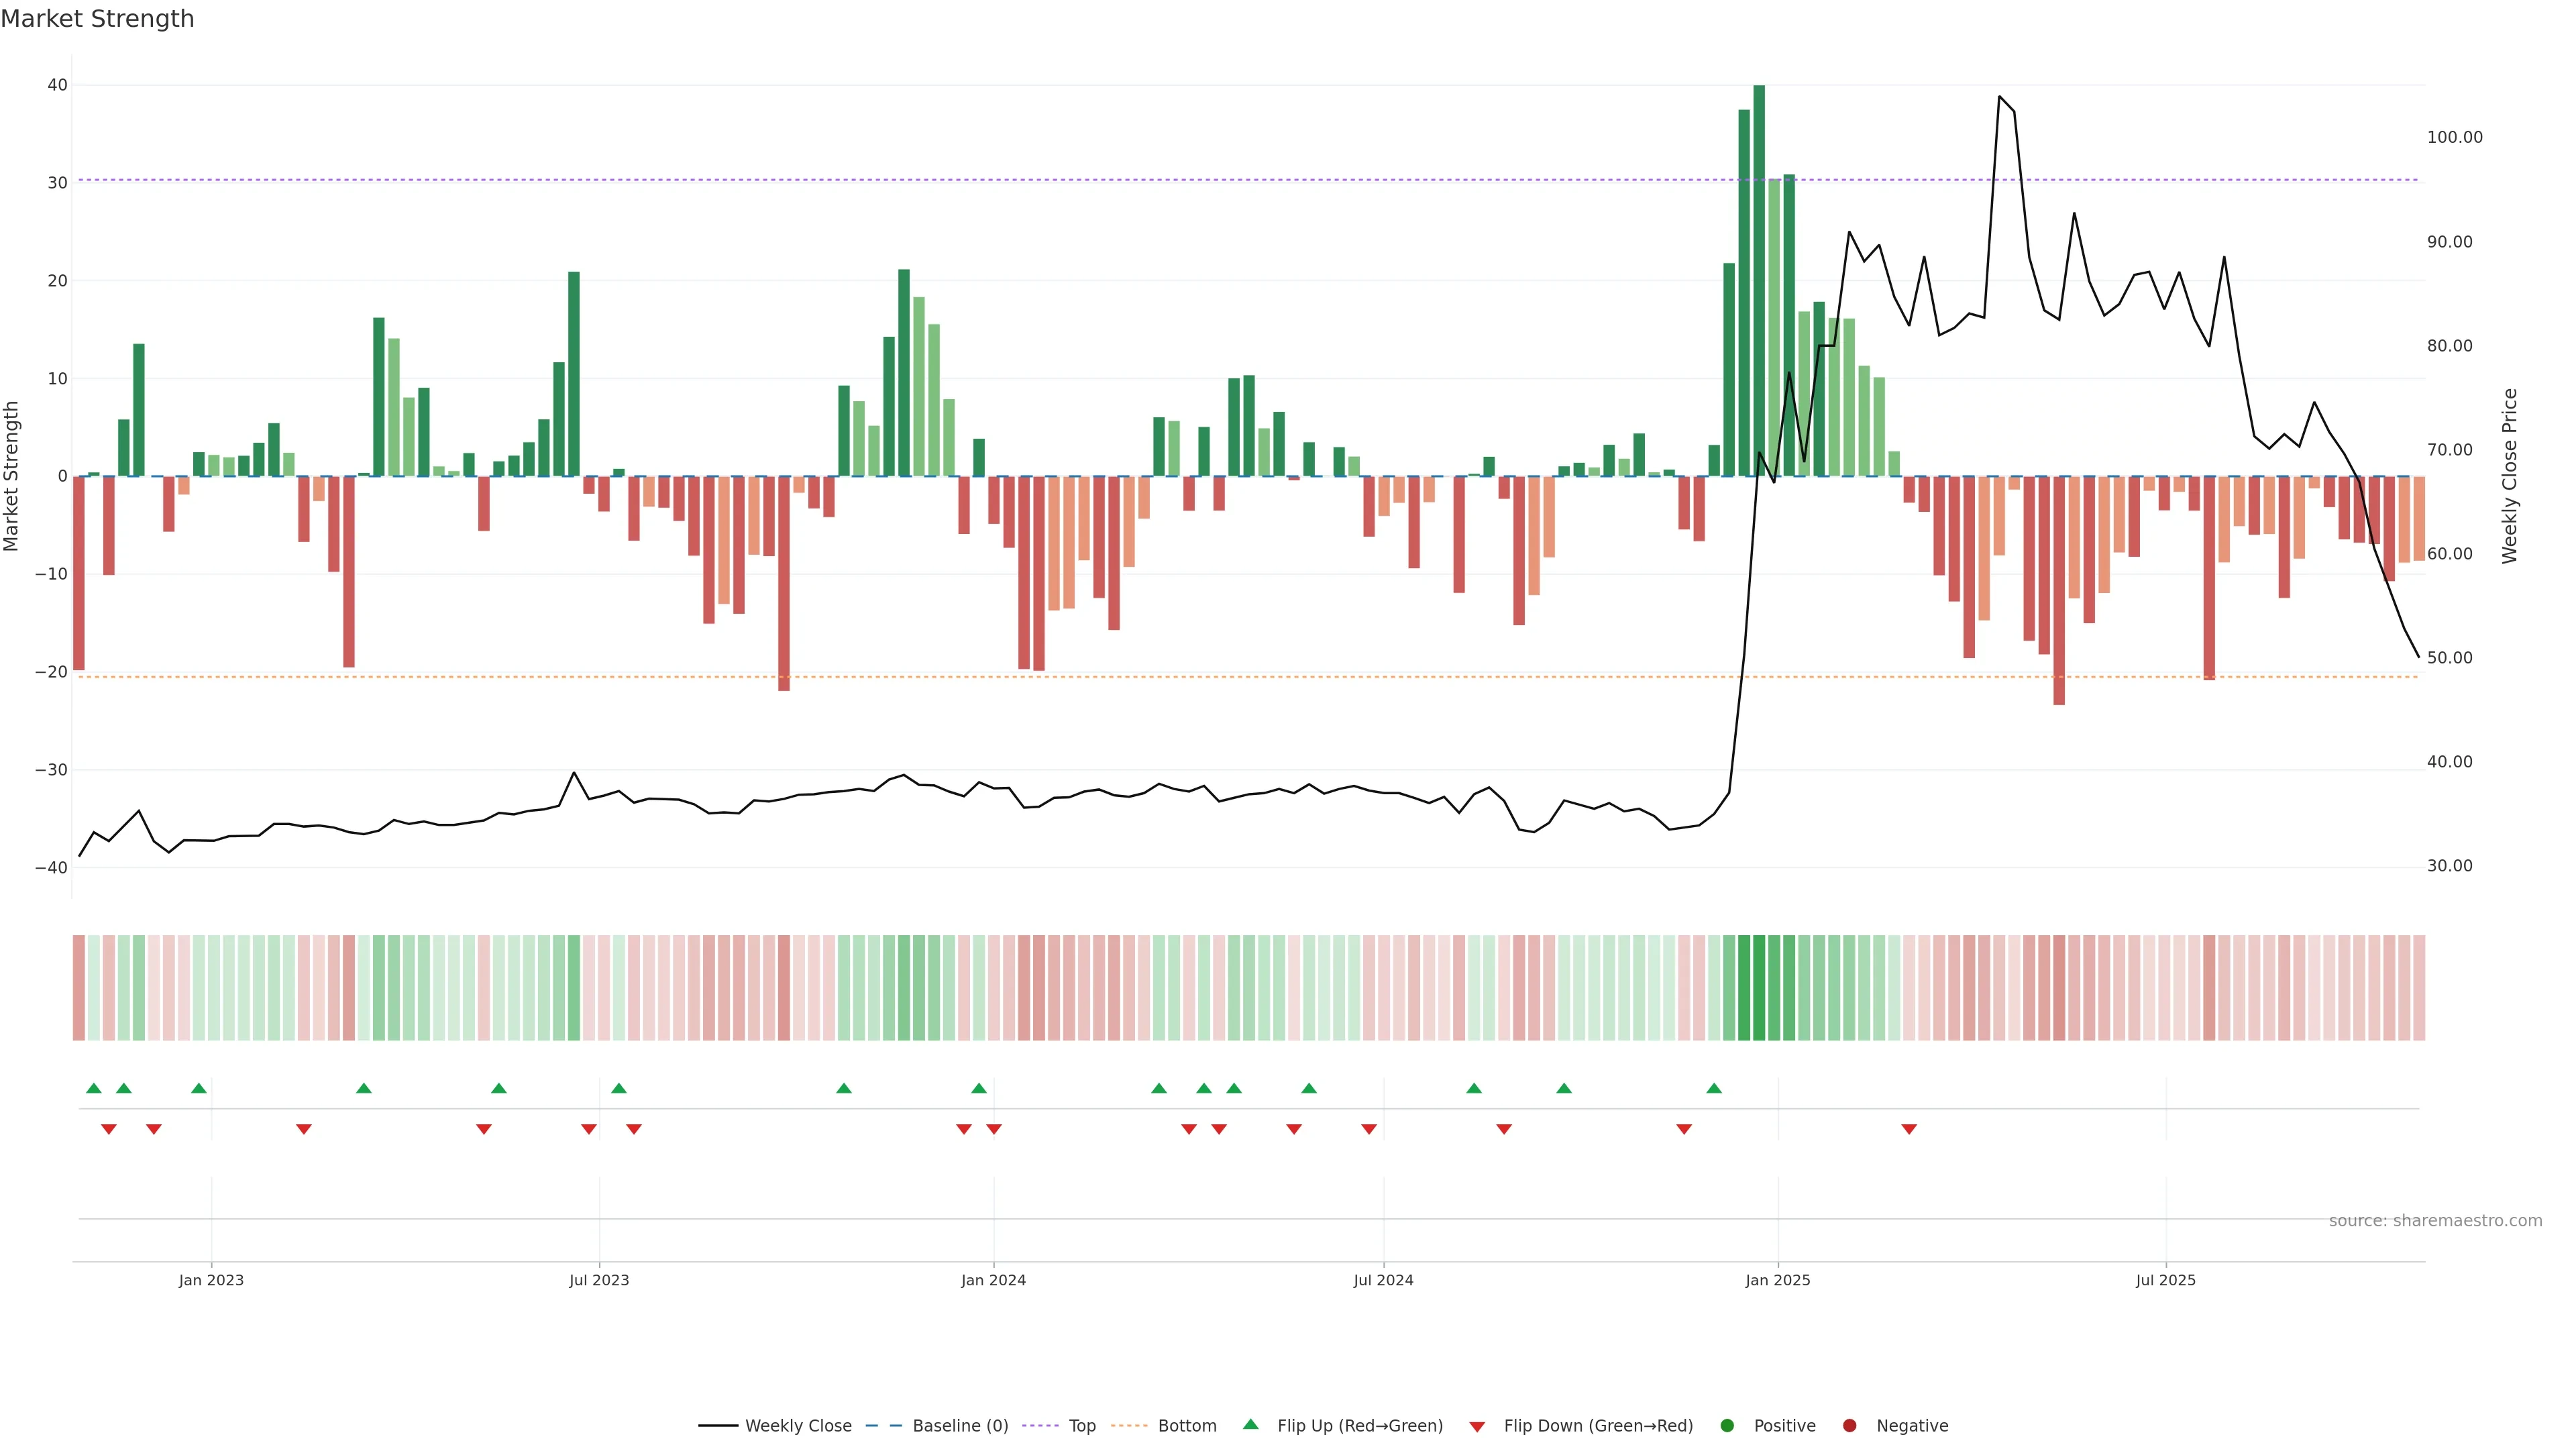Click the Weekly Close Price axis title
This screenshot has width=2576, height=1449.
click(x=2510, y=476)
